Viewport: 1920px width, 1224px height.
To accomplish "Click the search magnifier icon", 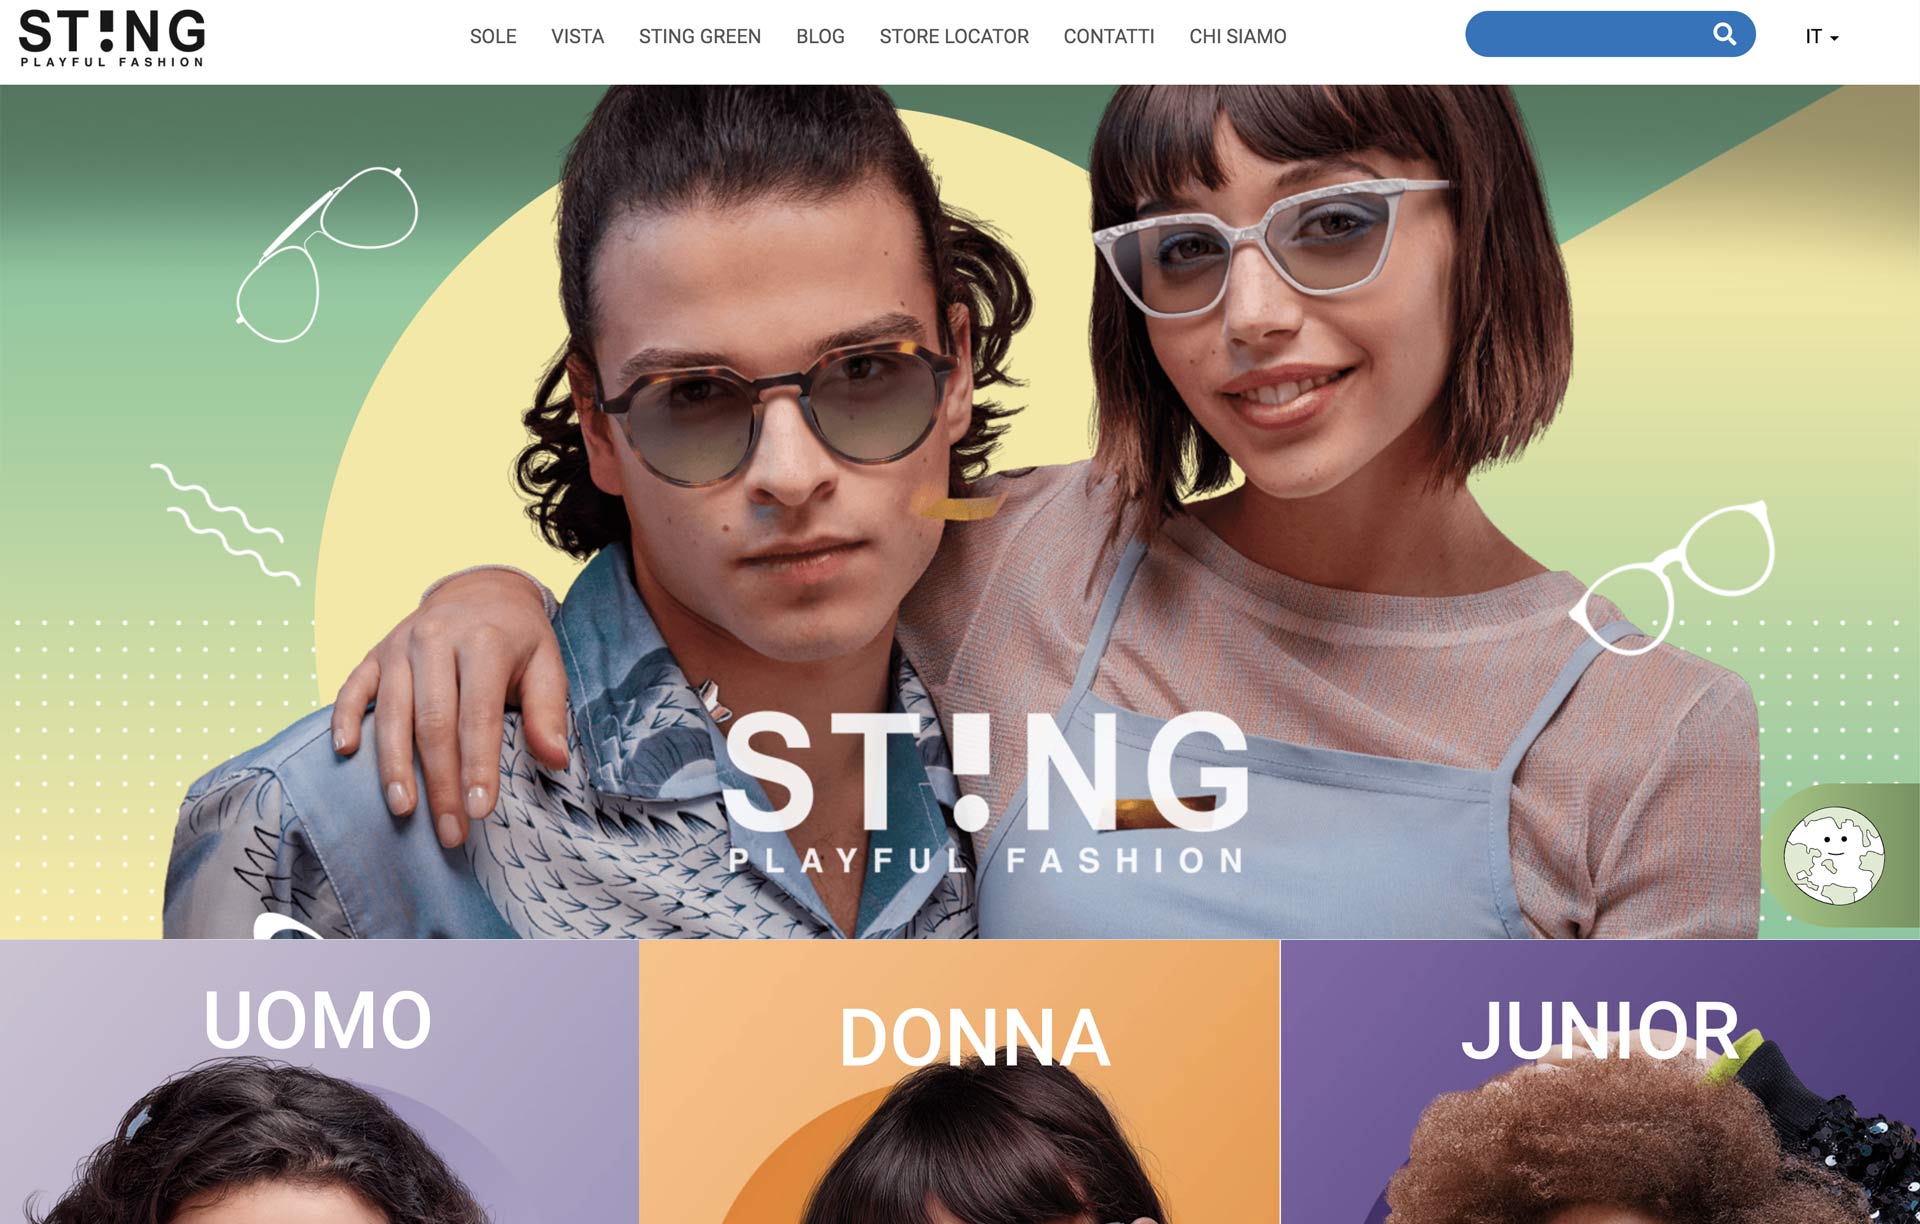I will (1724, 34).
